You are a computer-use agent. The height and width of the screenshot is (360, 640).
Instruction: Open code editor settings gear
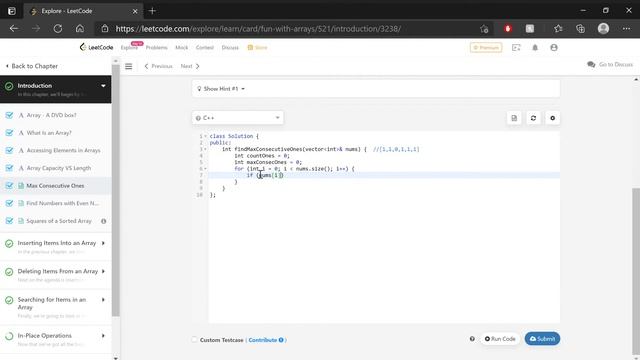click(552, 118)
